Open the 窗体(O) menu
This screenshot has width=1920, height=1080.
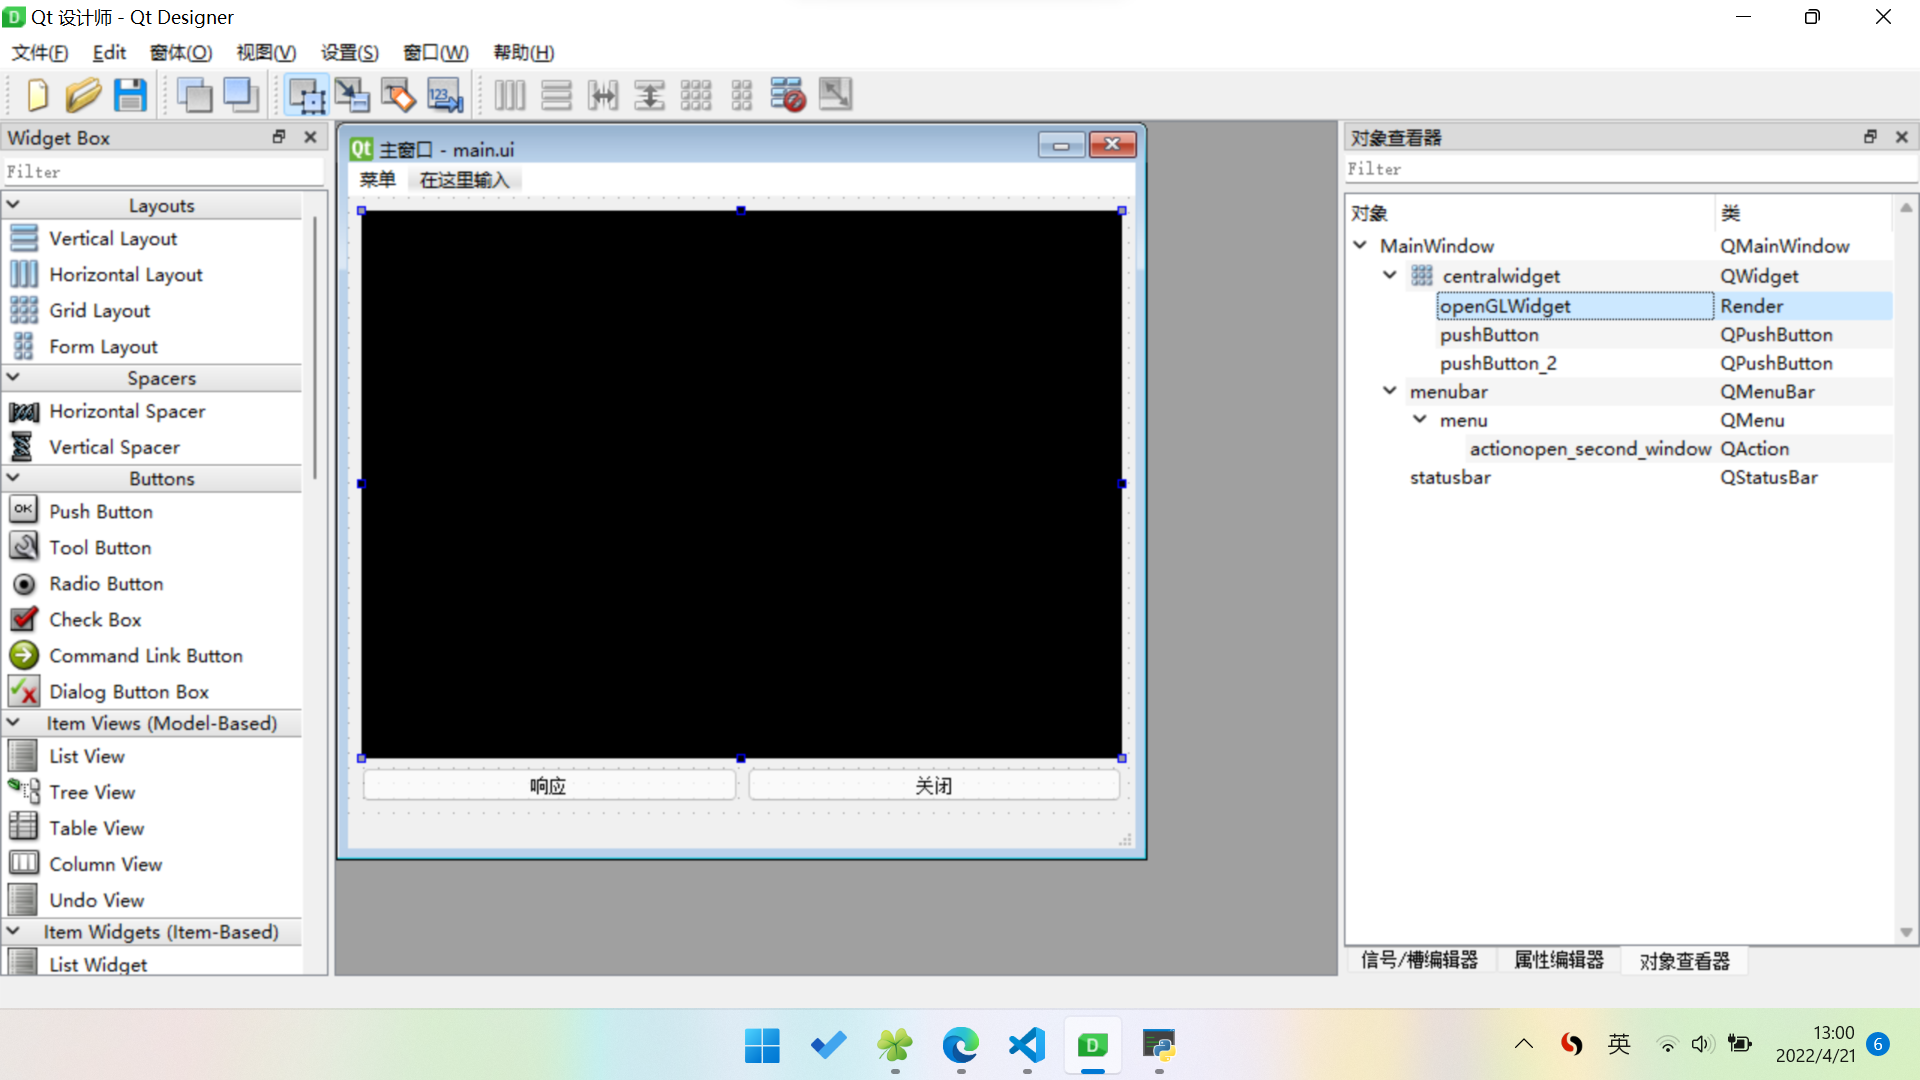pos(181,53)
